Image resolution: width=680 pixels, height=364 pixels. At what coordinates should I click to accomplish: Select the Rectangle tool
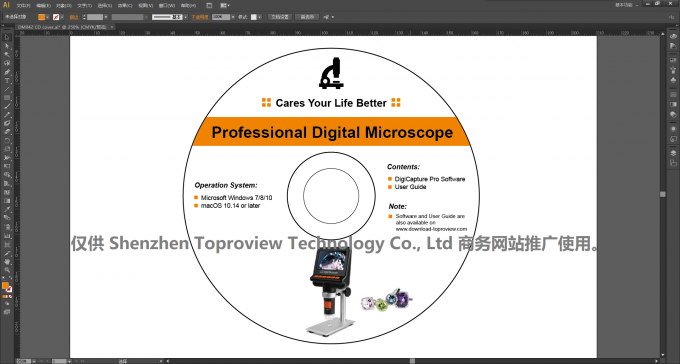coord(7,98)
